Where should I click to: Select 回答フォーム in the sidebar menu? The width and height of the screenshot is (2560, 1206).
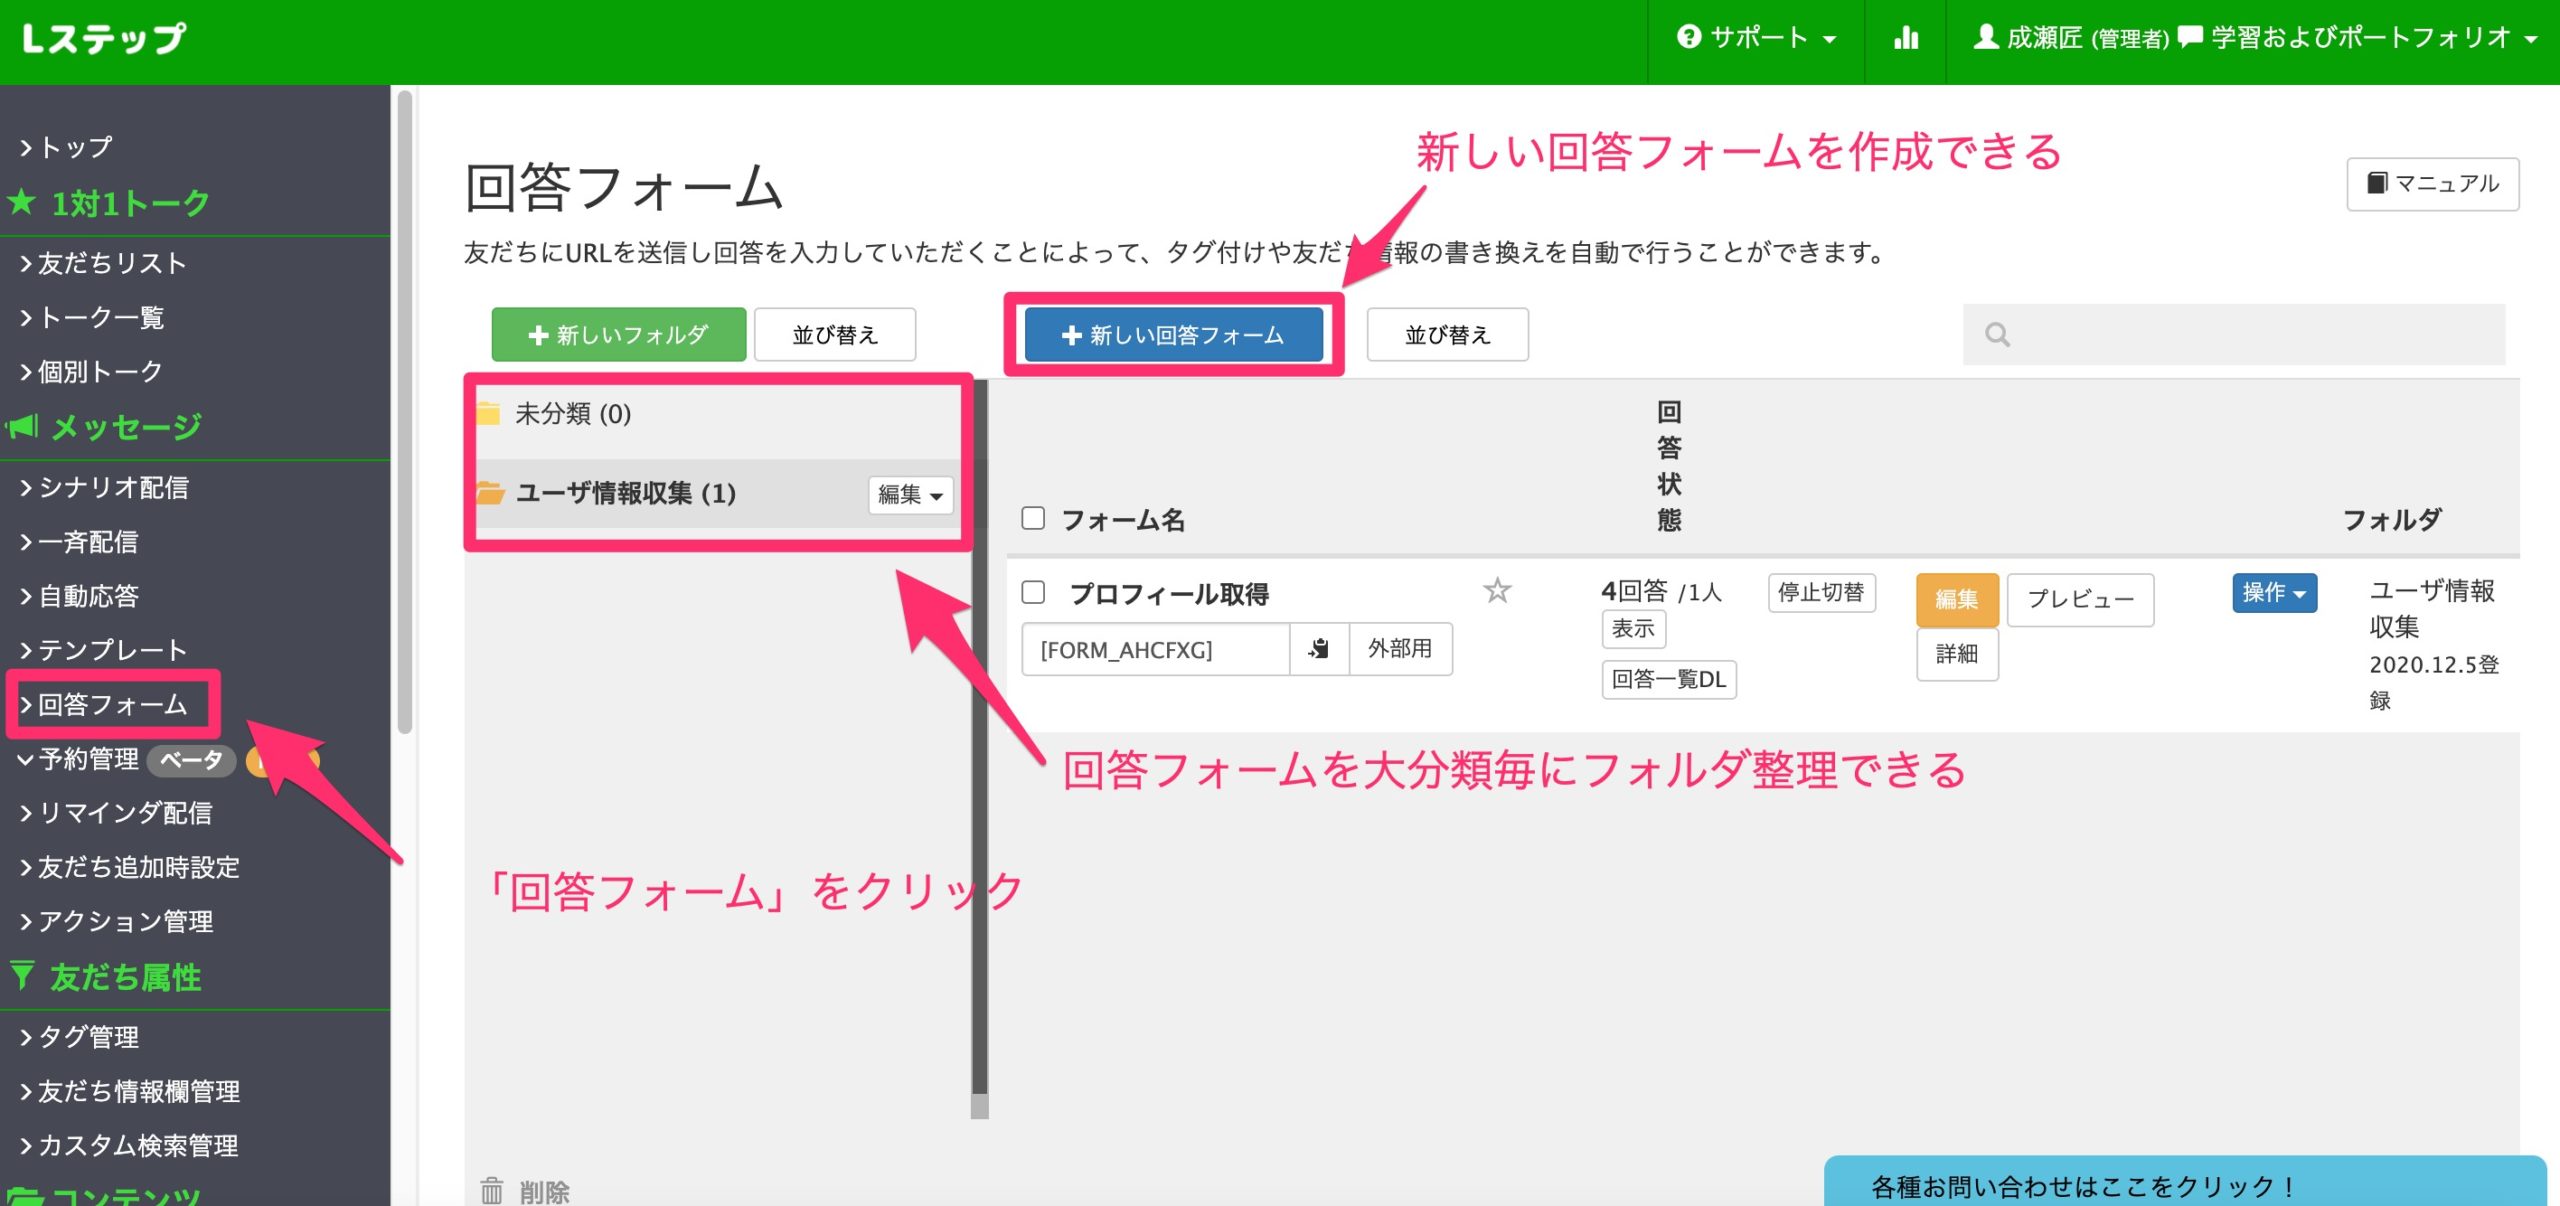click(112, 705)
